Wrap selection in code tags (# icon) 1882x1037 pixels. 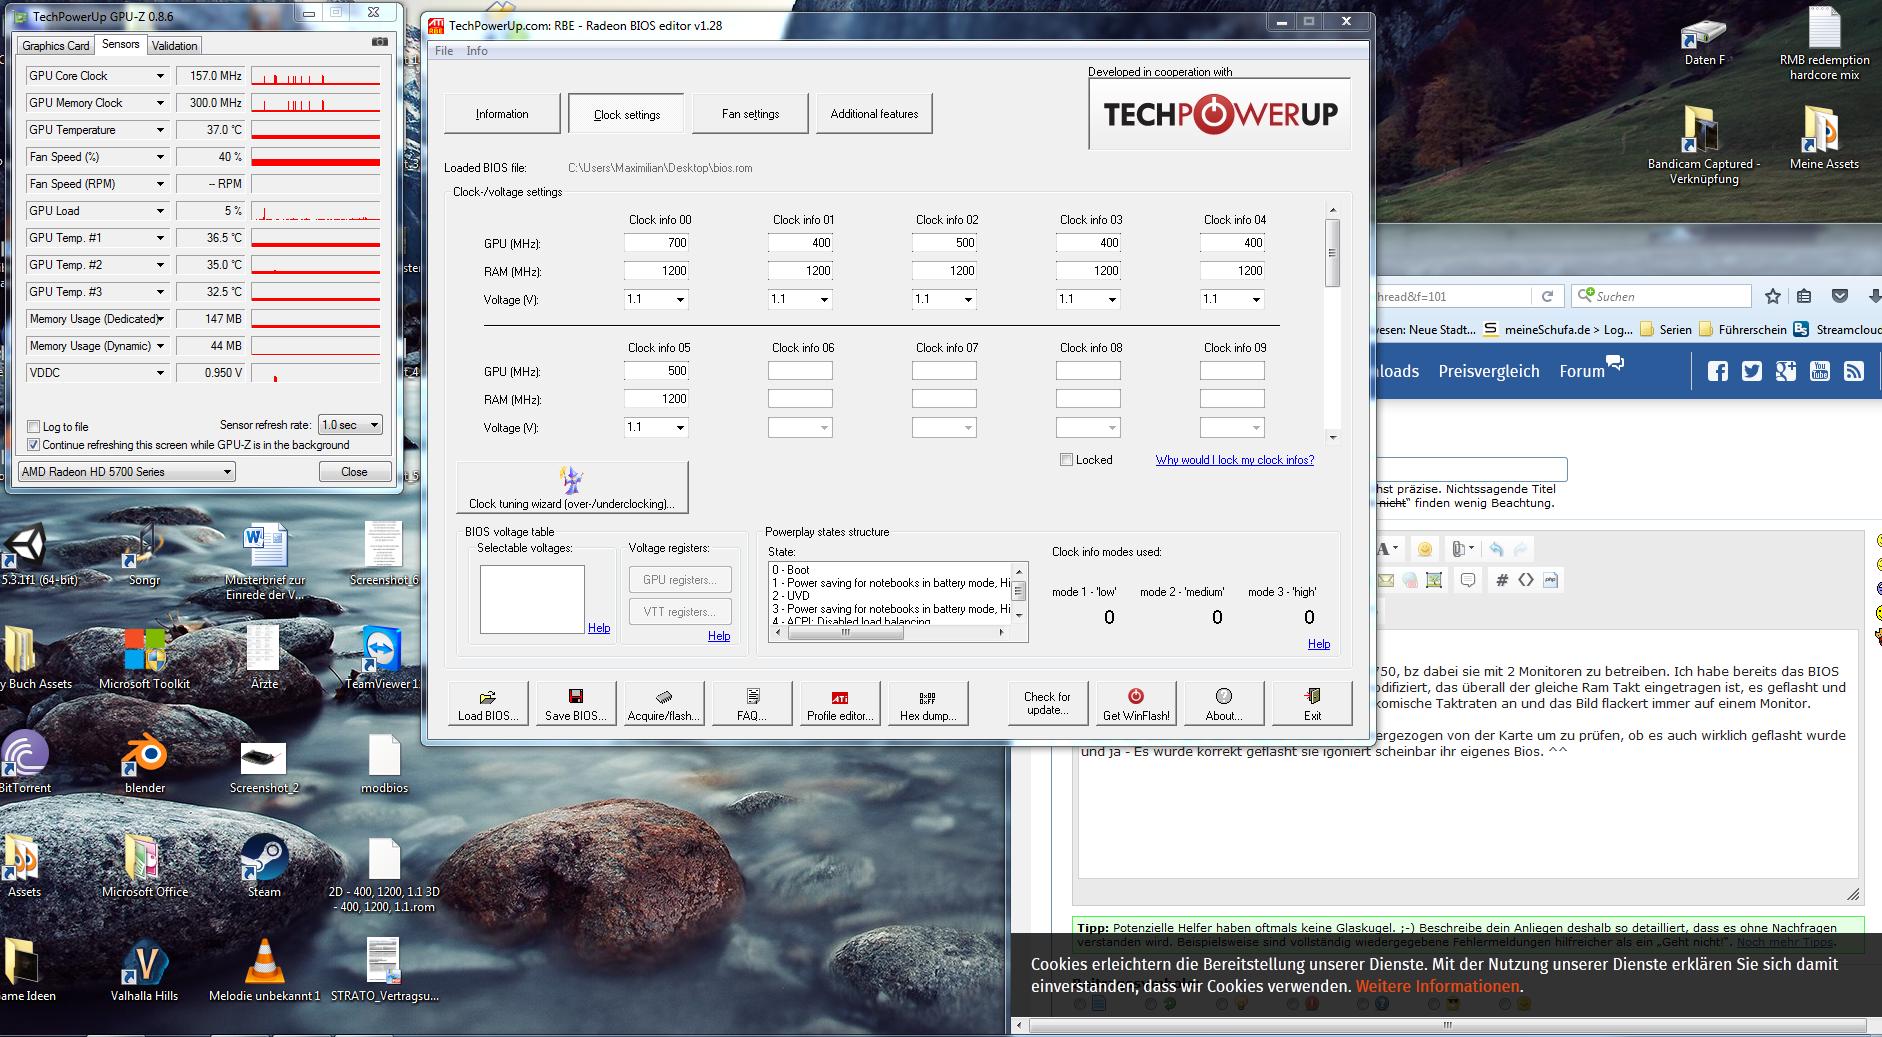tap(1501, 579)
